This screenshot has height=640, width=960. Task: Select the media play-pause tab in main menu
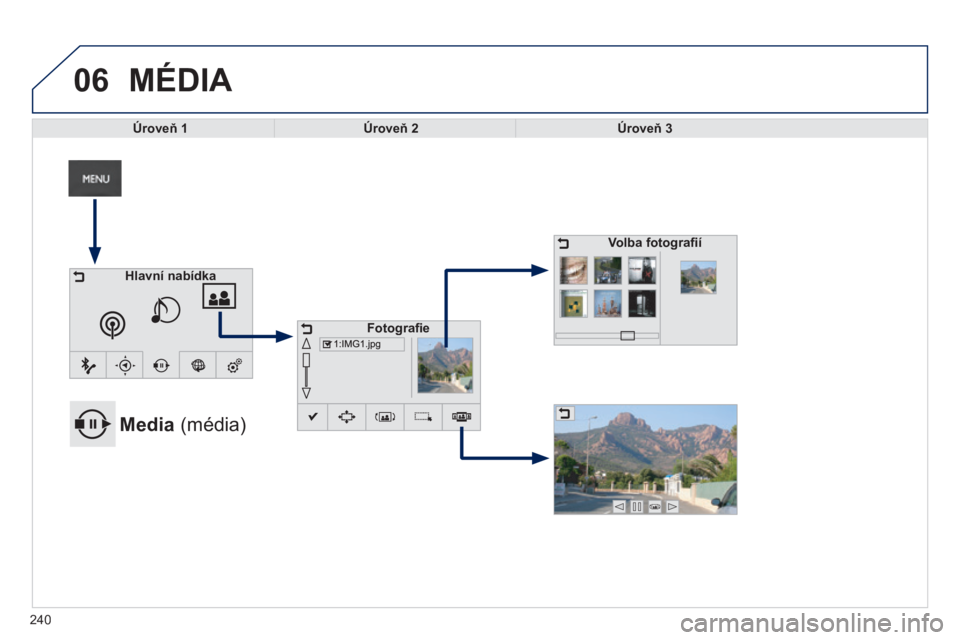coord(161,366)
